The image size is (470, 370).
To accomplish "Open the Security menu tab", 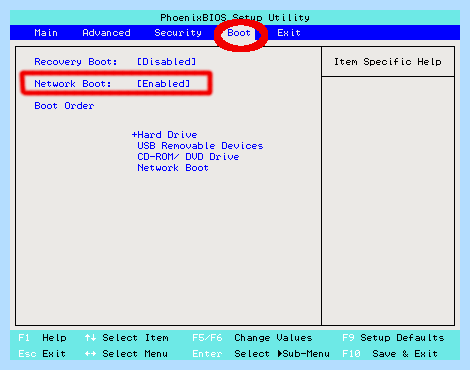I will (x=178, y=33).
